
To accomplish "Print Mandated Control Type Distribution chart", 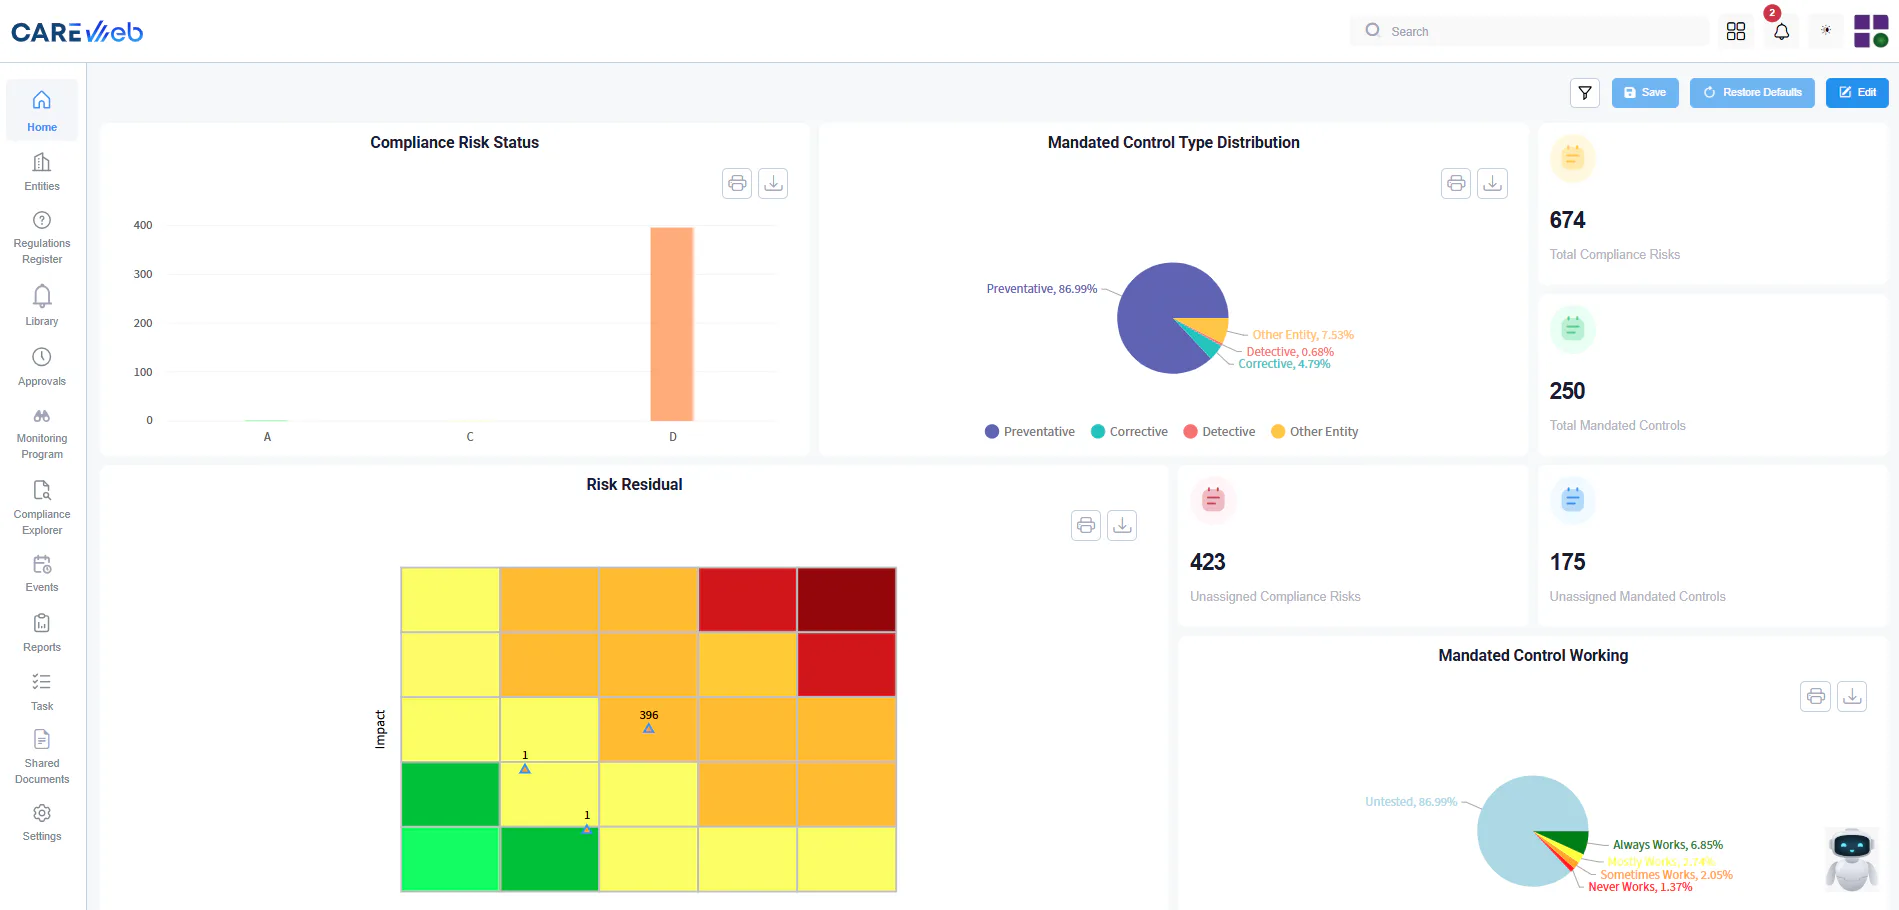I will click(1456, 183).
